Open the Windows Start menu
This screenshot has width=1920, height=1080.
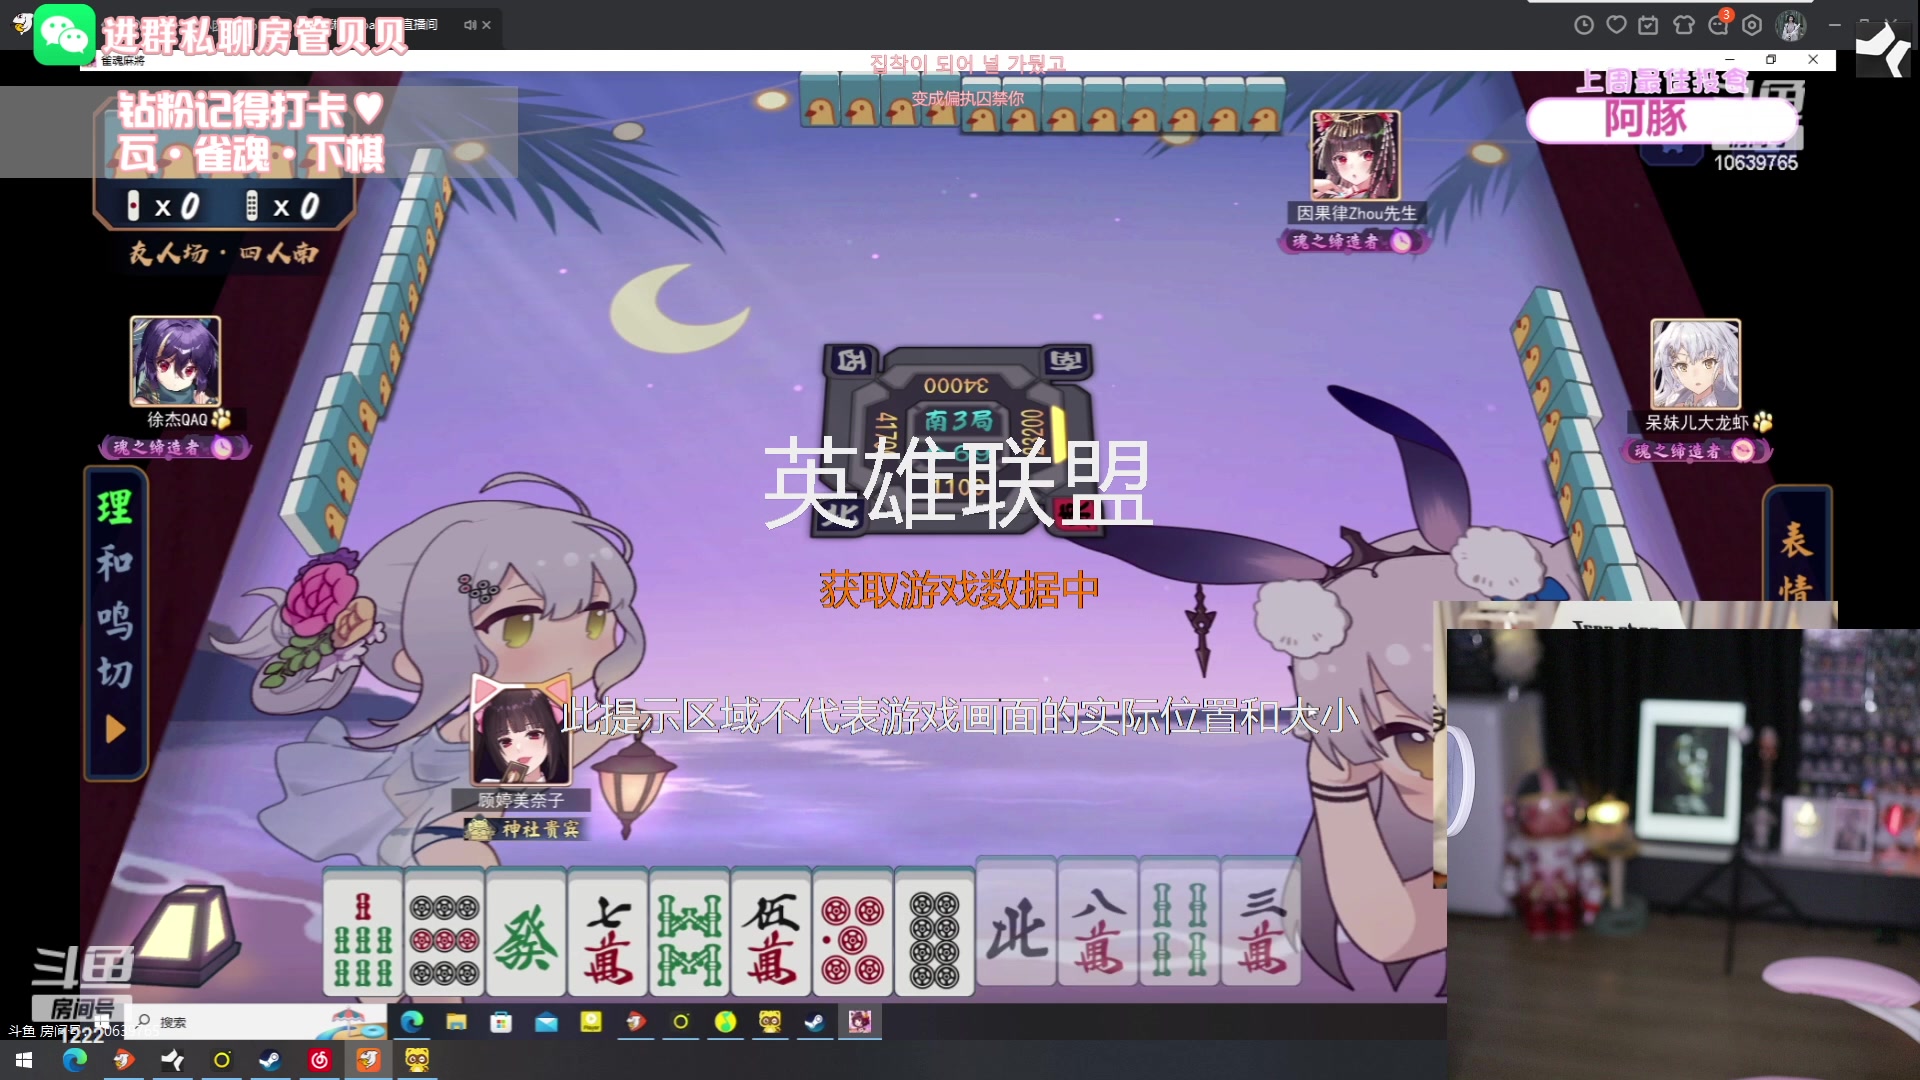tap(24, 1060)
